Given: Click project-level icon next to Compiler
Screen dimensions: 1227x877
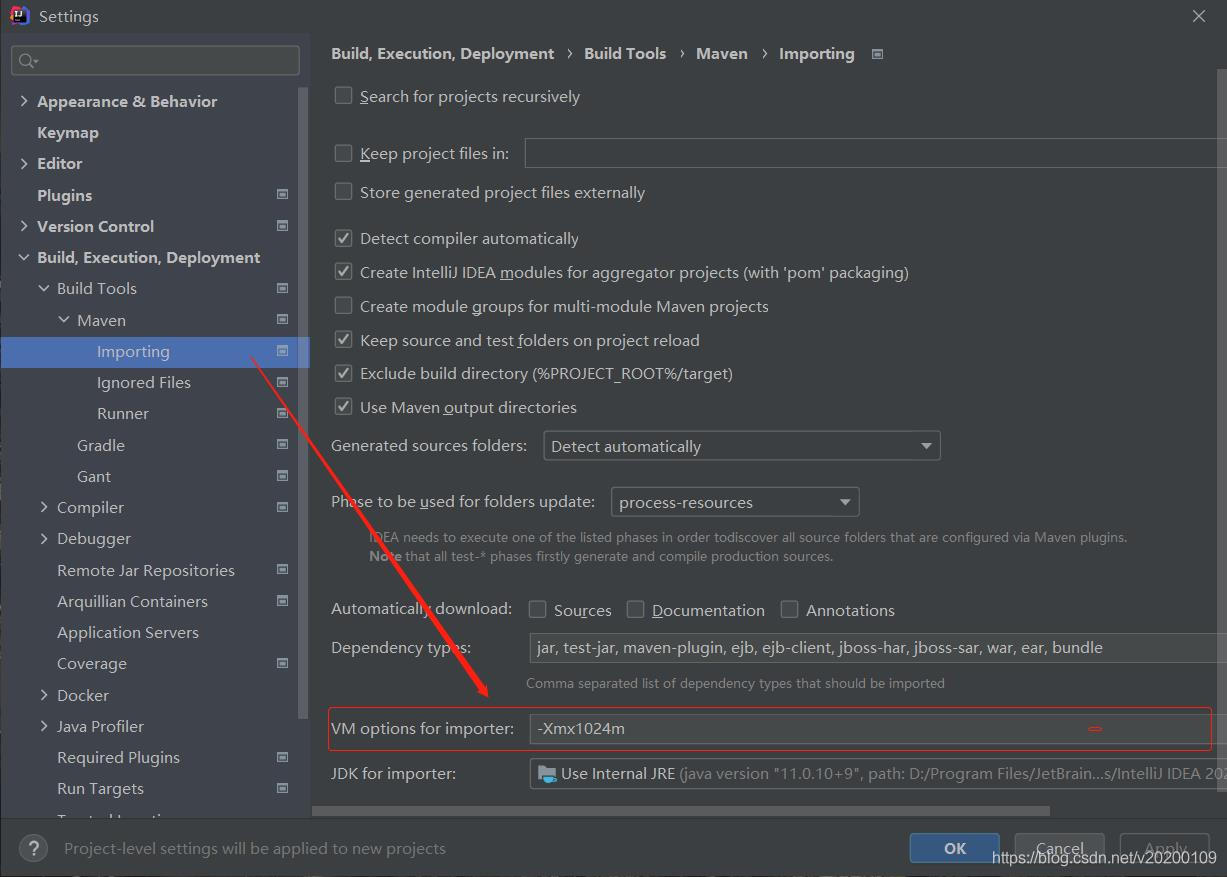Looking at the screenshot, I should pyautogui.click(x=282, y=507).
